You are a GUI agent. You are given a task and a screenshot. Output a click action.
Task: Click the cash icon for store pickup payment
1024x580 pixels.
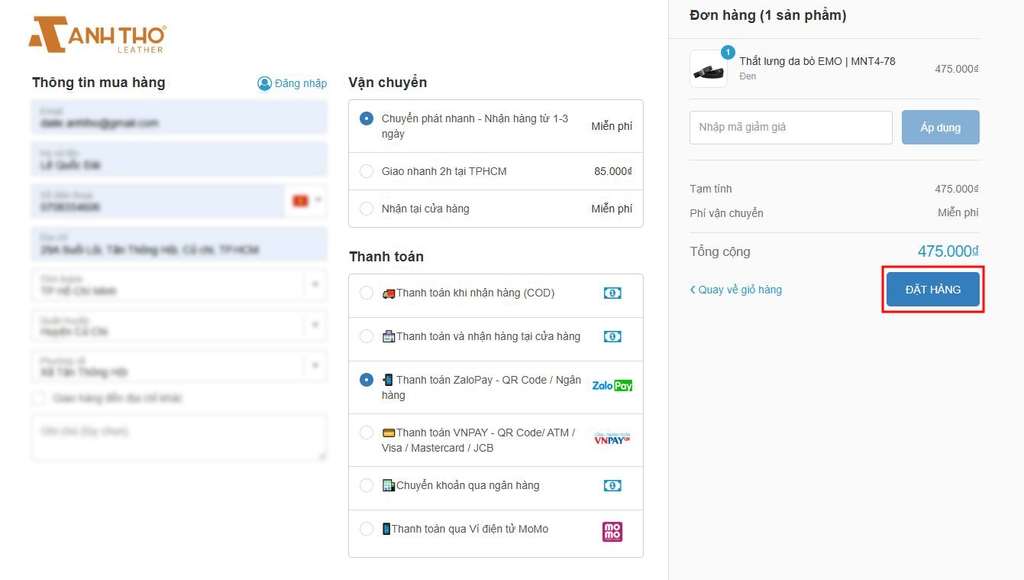612,336
